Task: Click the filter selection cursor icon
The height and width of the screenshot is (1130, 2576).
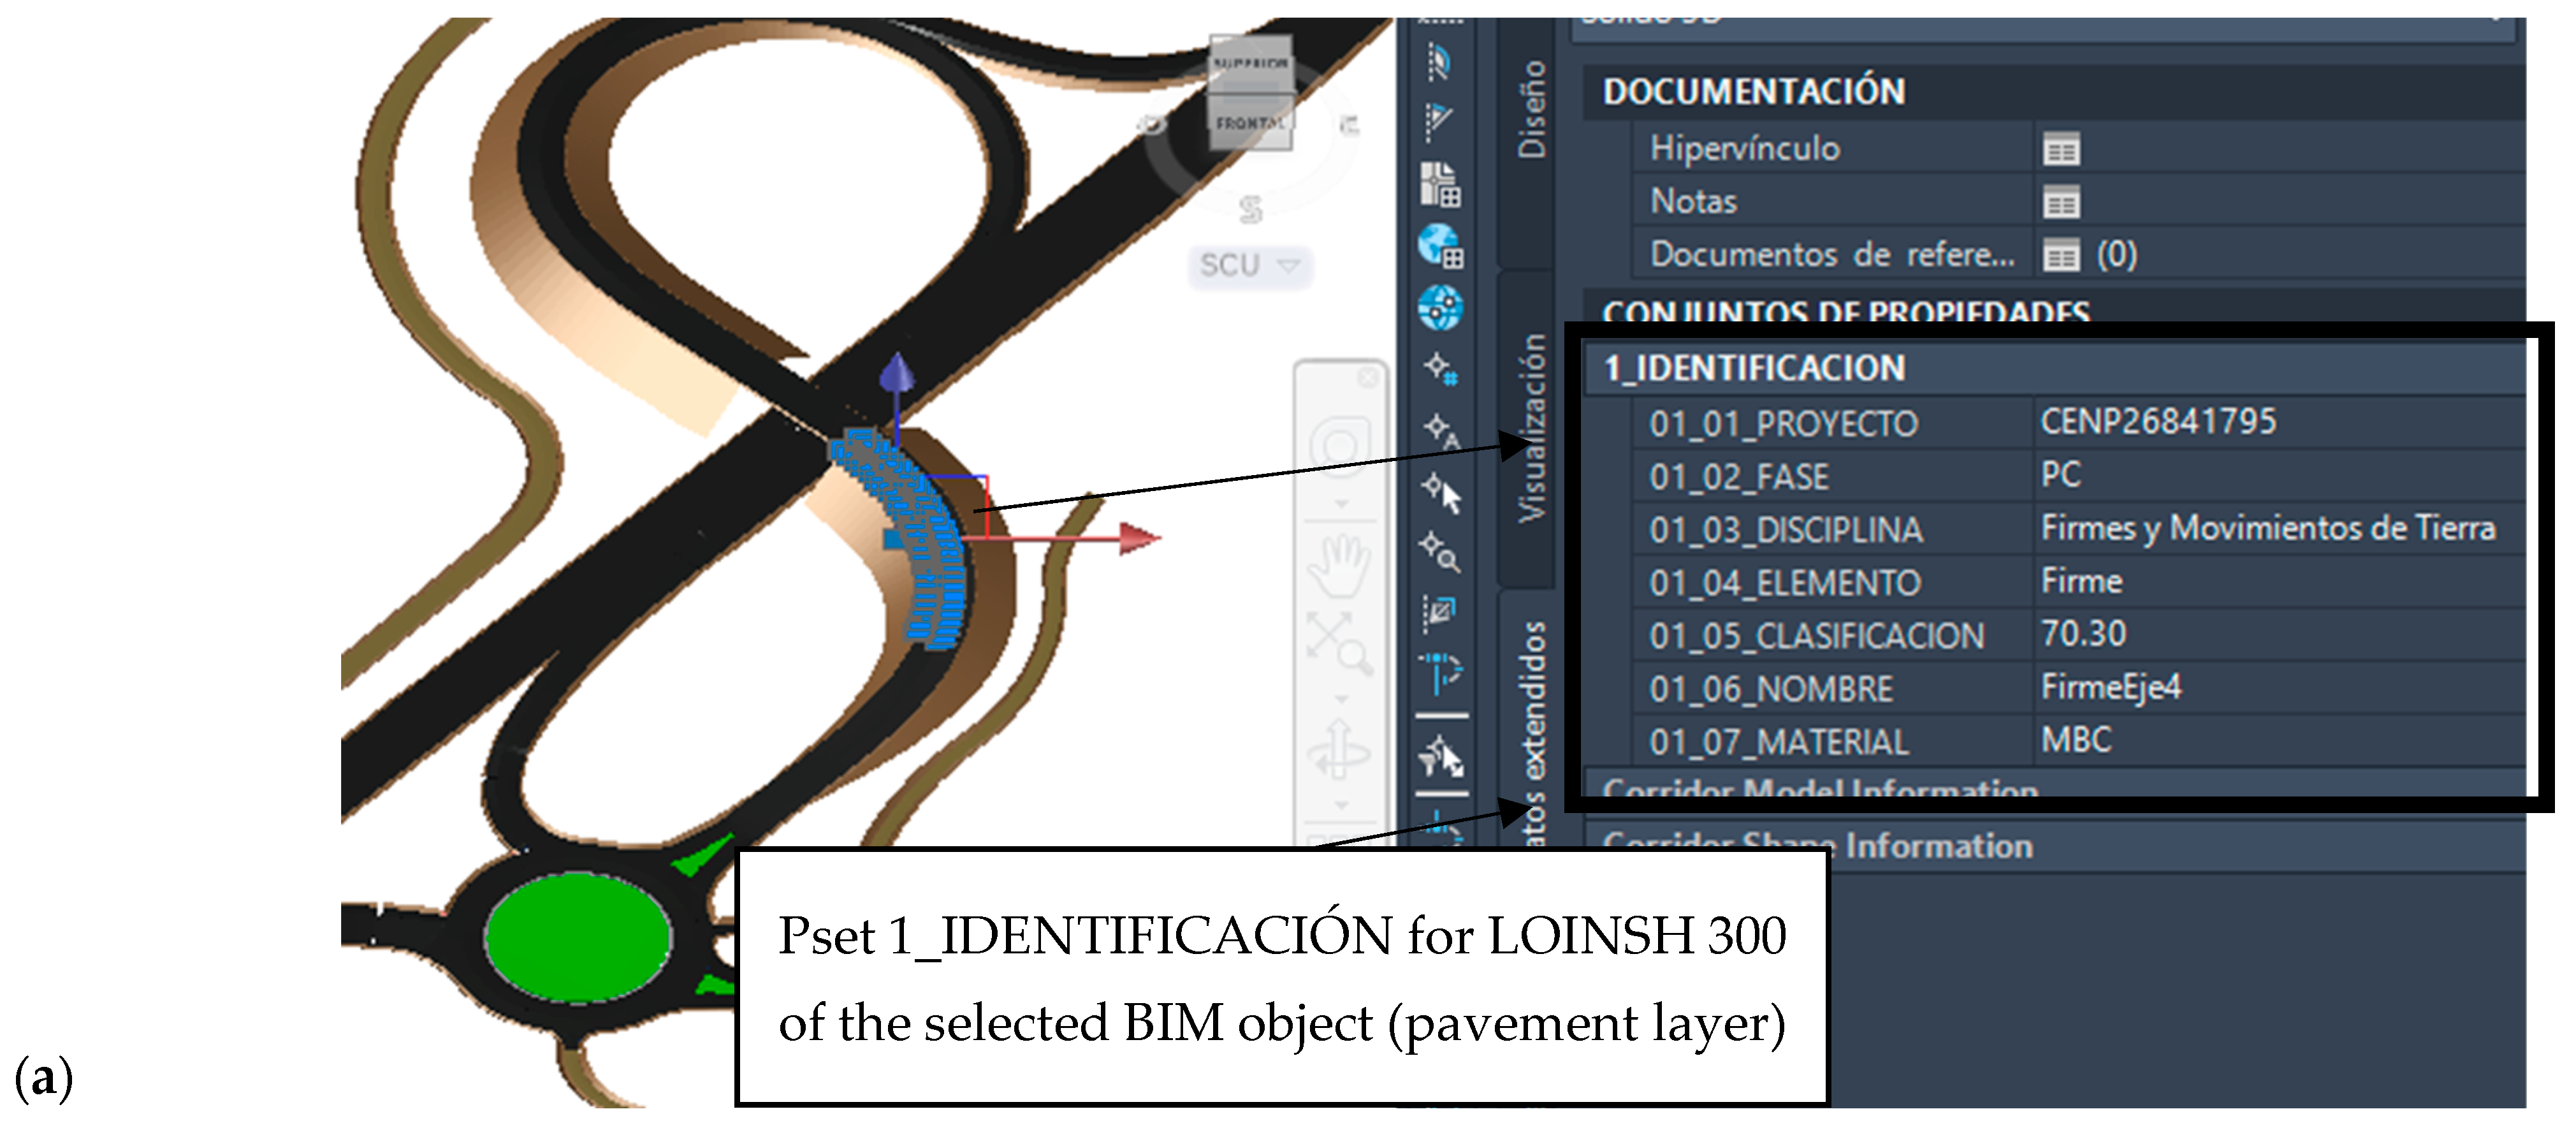Action: pos(1441,757)
